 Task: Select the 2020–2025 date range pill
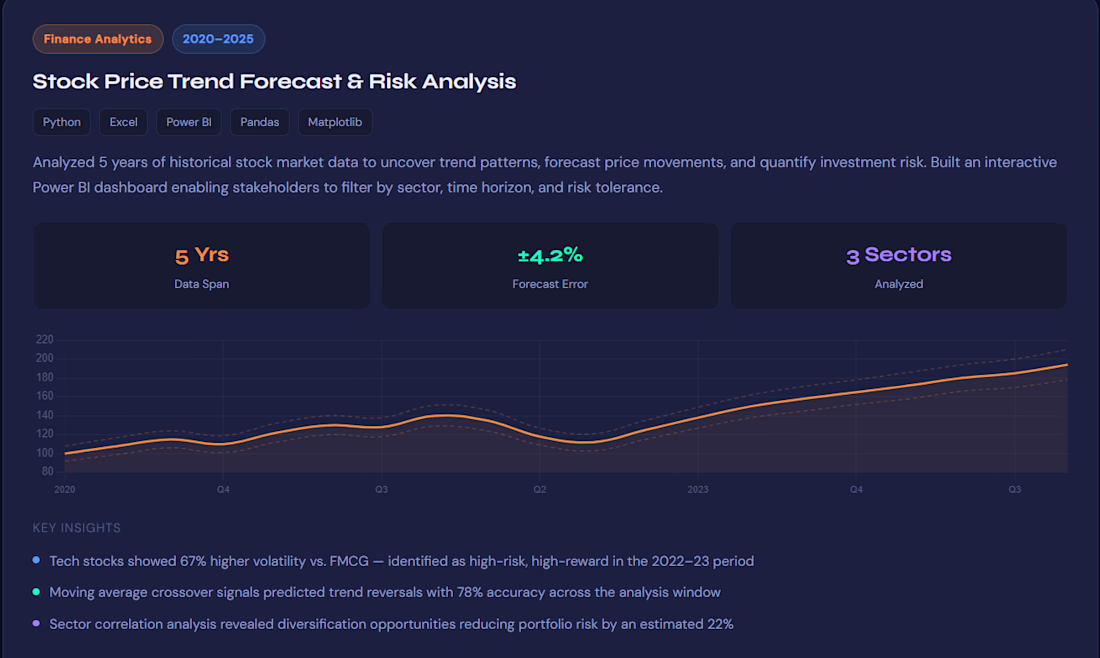218,39
